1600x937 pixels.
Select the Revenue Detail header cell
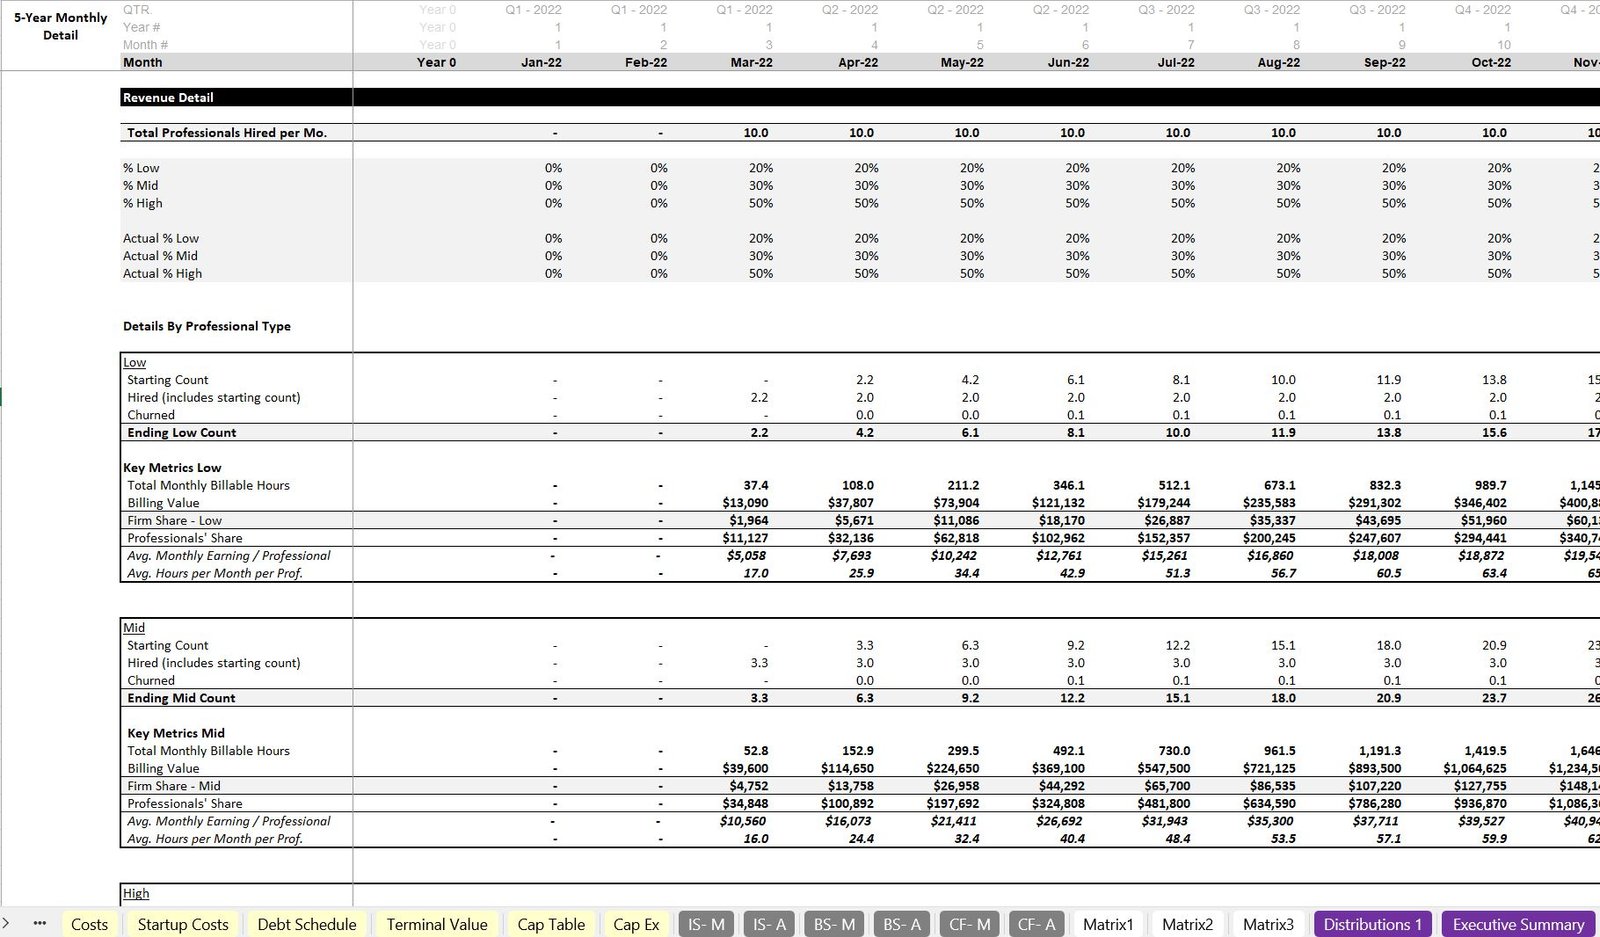pyautogui.click(x=168, y=98)
